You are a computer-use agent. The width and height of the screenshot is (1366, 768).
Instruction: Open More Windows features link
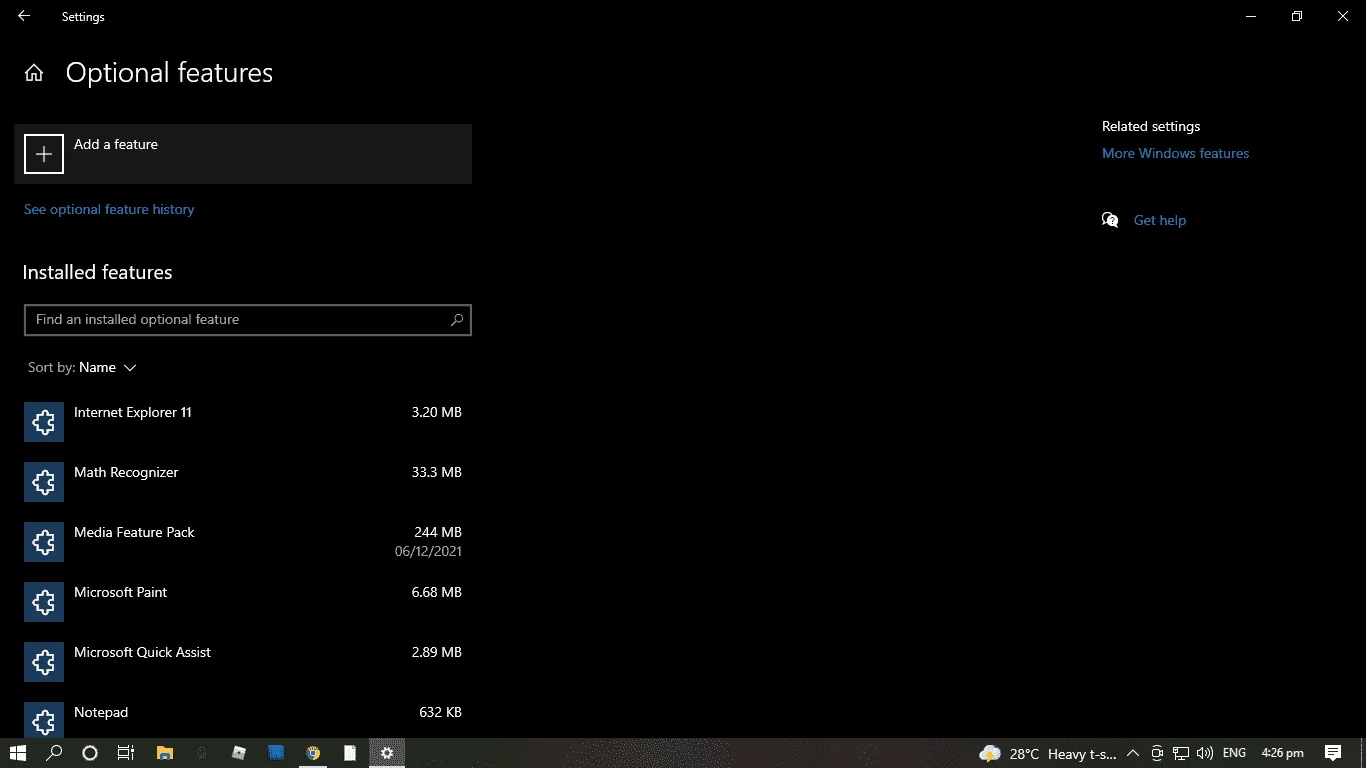click(x=1175, y=153)
